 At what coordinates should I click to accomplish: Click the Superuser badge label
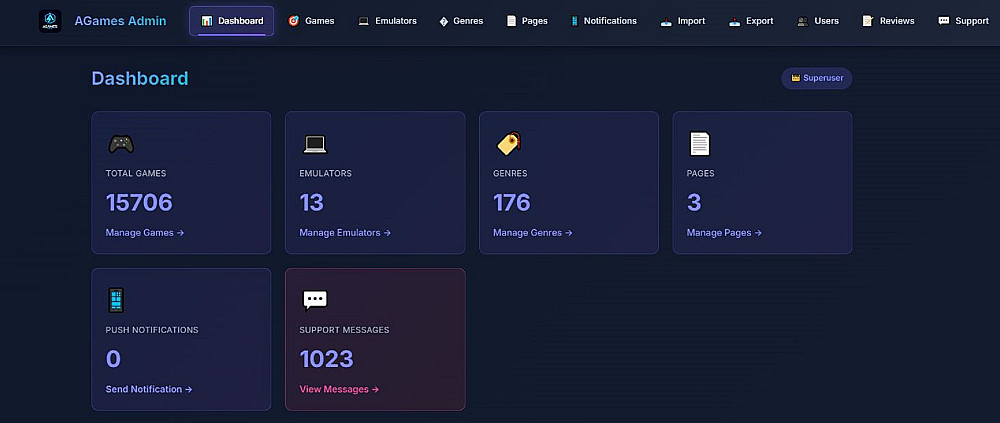coord(823,78)
